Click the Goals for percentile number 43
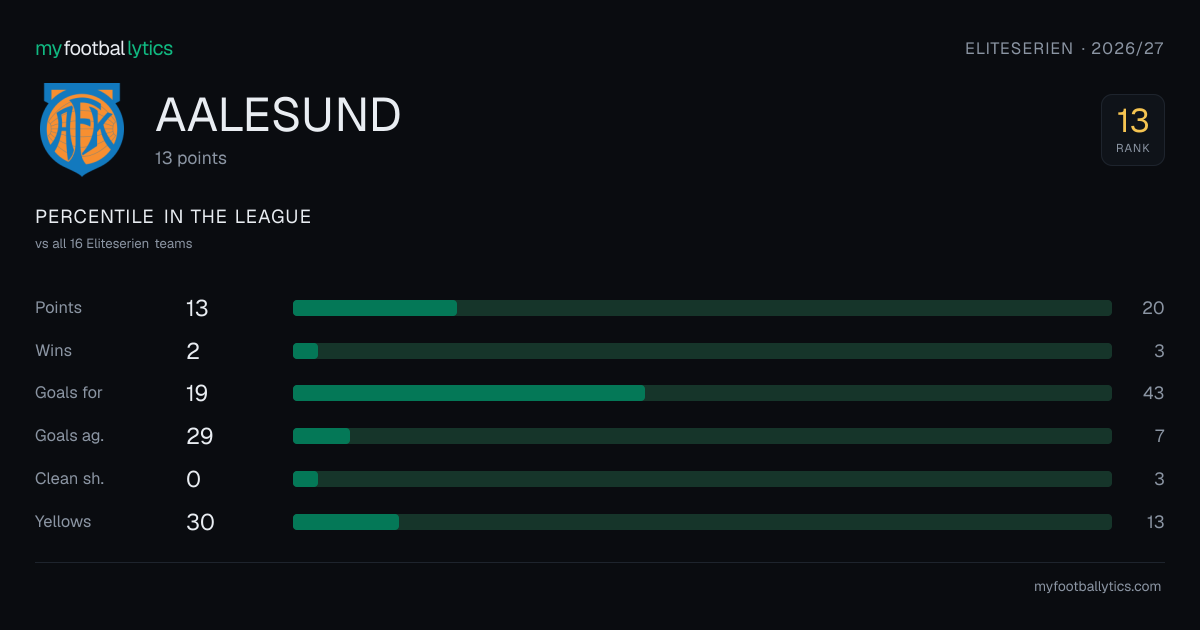 click(x=1153, y=393)
